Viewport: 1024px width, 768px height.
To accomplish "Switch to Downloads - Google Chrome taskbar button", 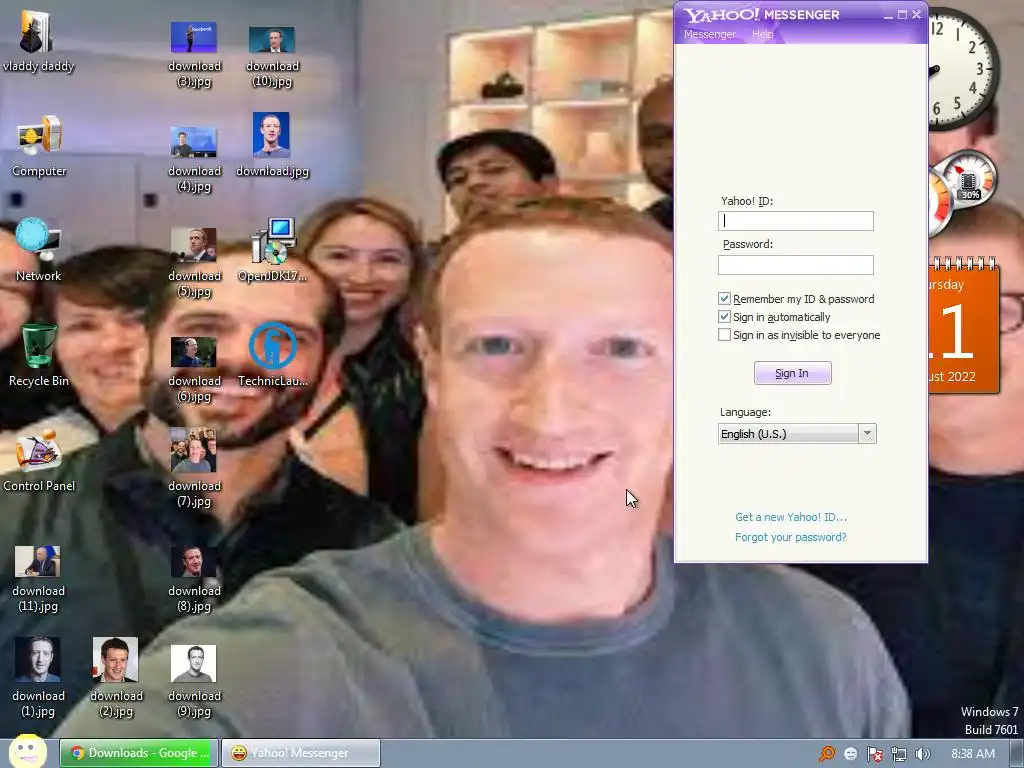I will coord(139,753).
